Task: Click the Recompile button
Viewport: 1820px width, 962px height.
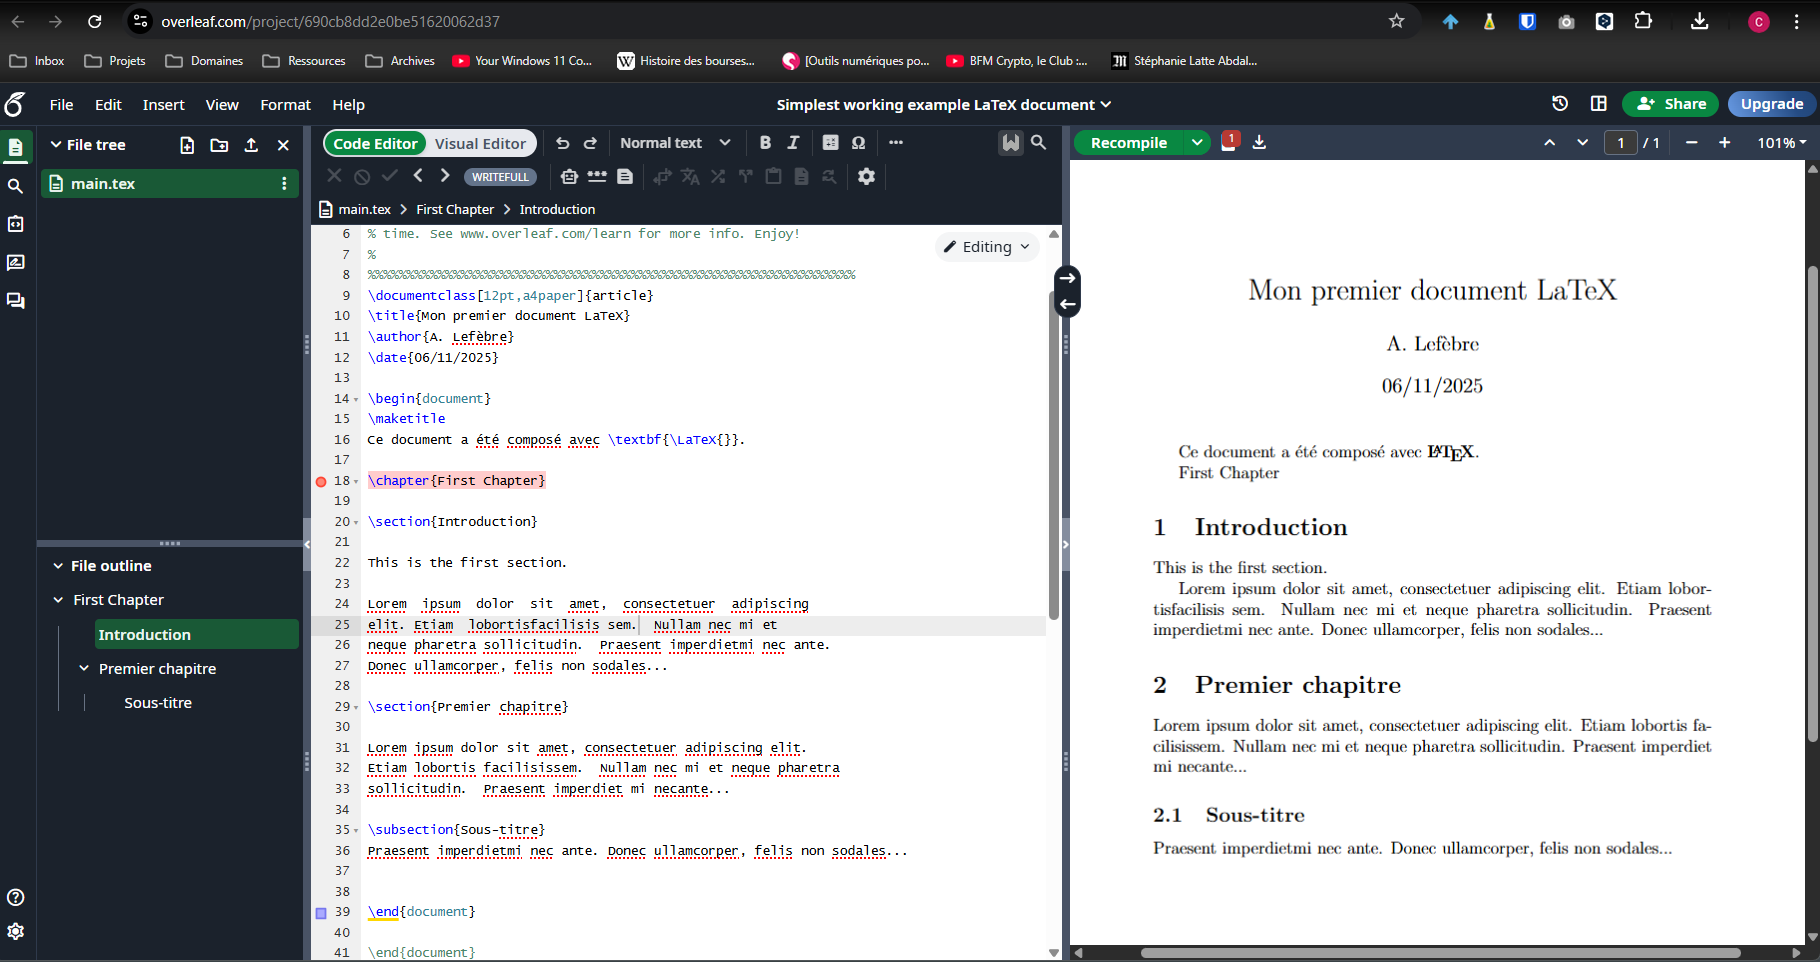Action: tap(1128, 143)
